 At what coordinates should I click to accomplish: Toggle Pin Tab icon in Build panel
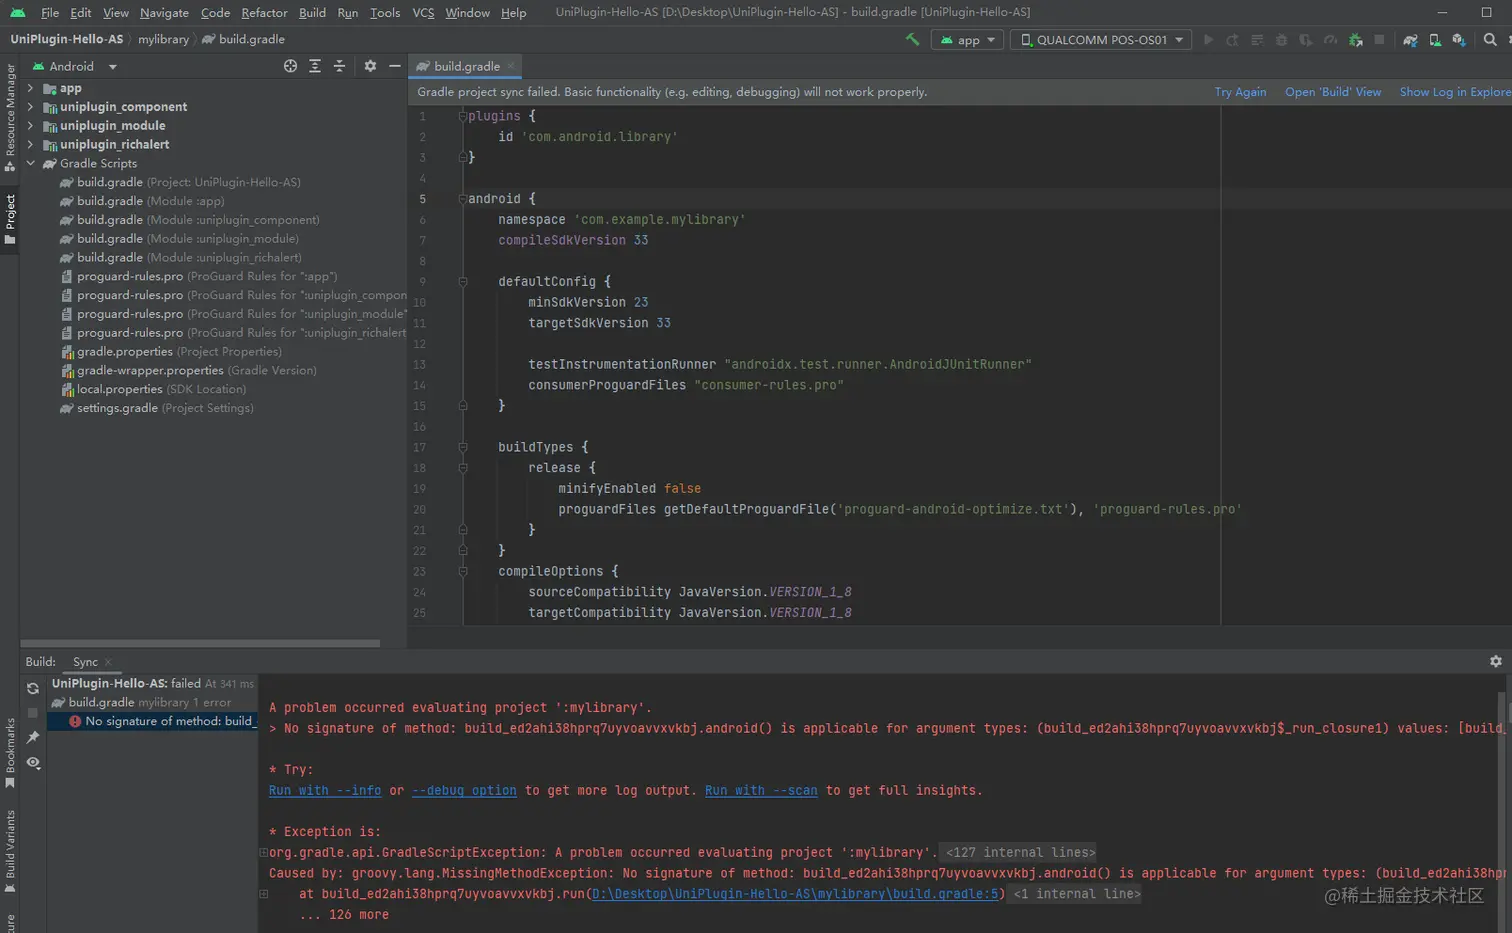pyautogui.click(x=33, y=738)
